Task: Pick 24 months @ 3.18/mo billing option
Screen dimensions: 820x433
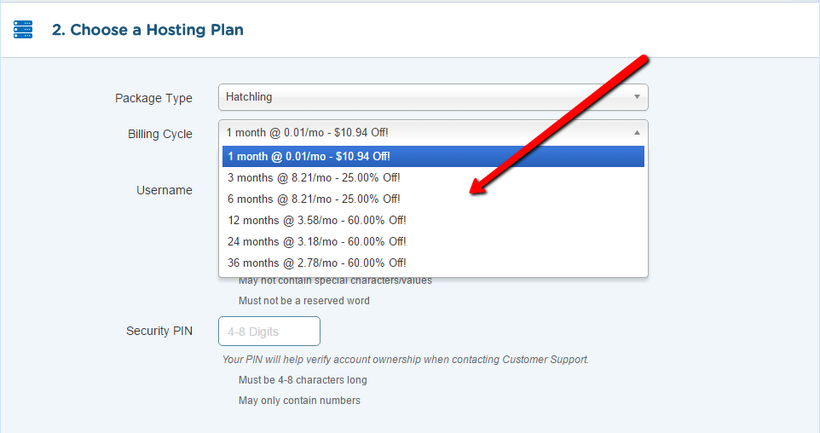Action: click(x=433, y=242)
